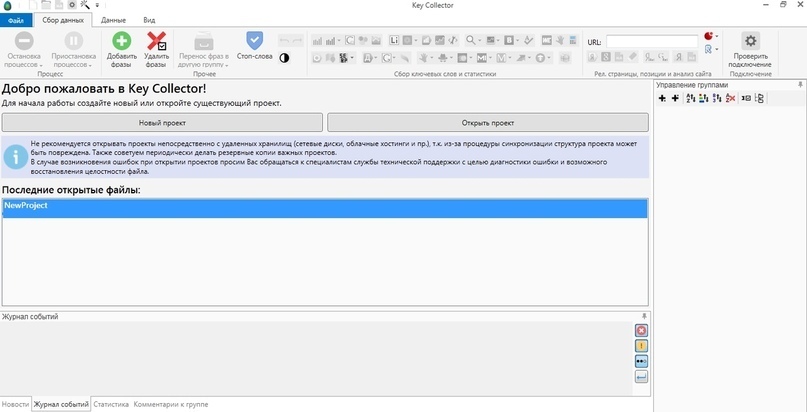Click the Key Collector egg logo icon
807x412 pixels.
pos(6,6)
